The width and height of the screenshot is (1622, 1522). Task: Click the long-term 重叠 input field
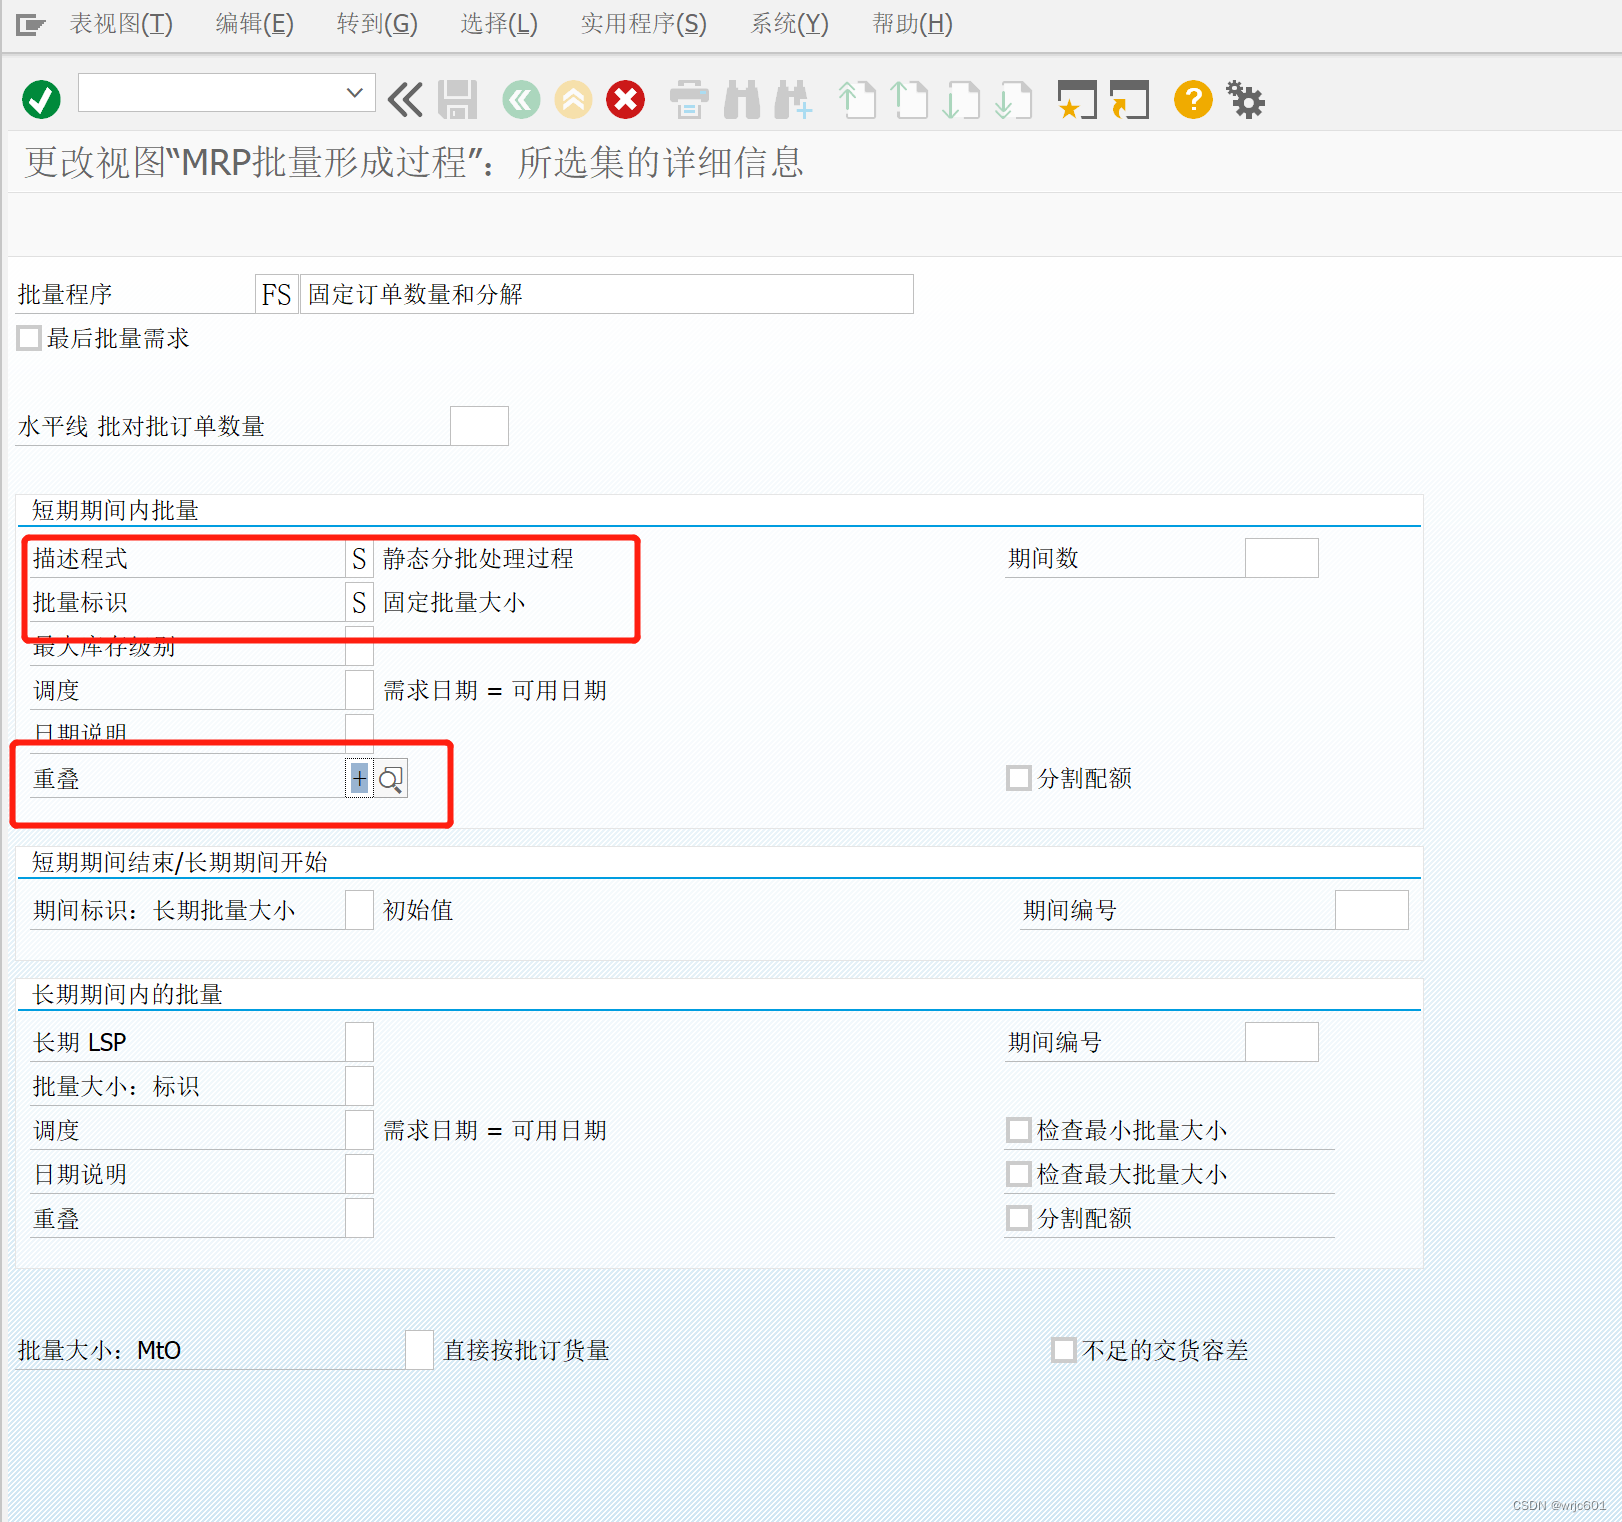coord(359,1218)
